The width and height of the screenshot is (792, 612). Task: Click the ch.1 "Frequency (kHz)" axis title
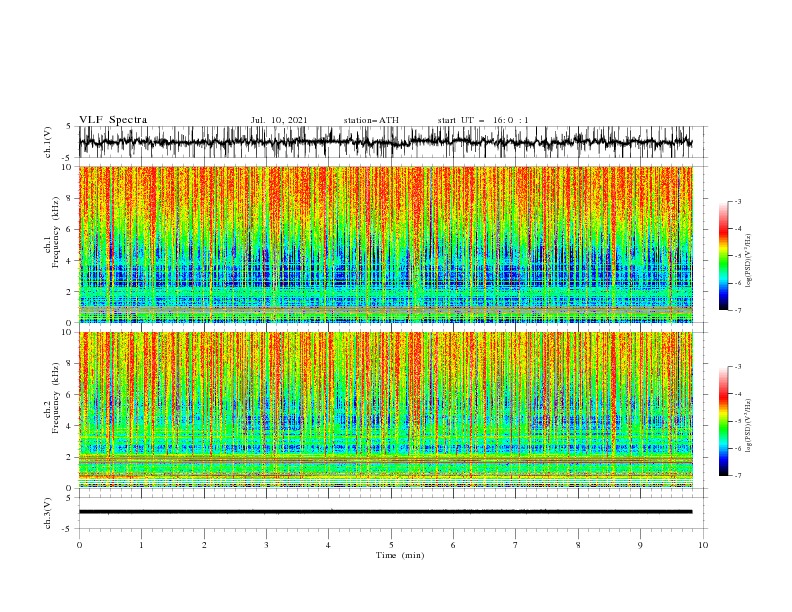[x=56, y=233]
